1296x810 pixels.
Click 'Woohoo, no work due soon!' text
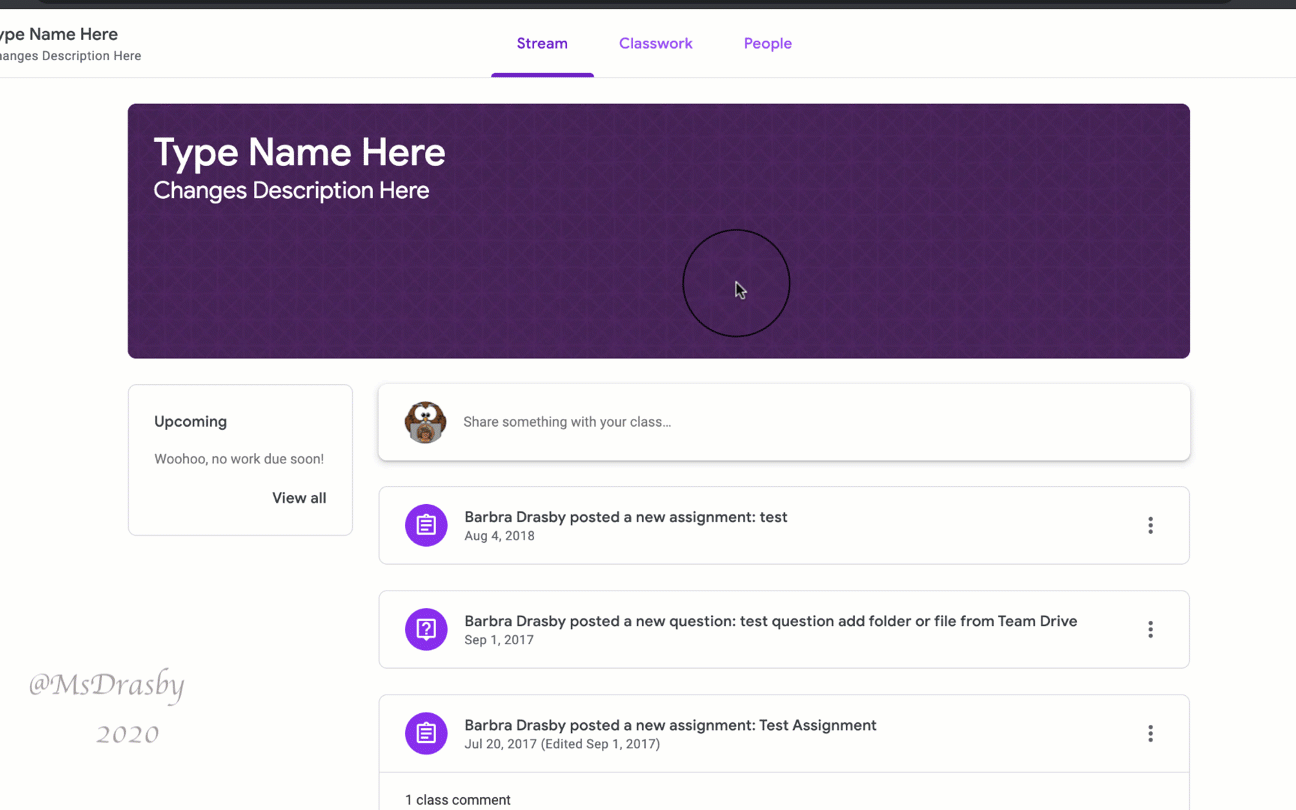239,459
